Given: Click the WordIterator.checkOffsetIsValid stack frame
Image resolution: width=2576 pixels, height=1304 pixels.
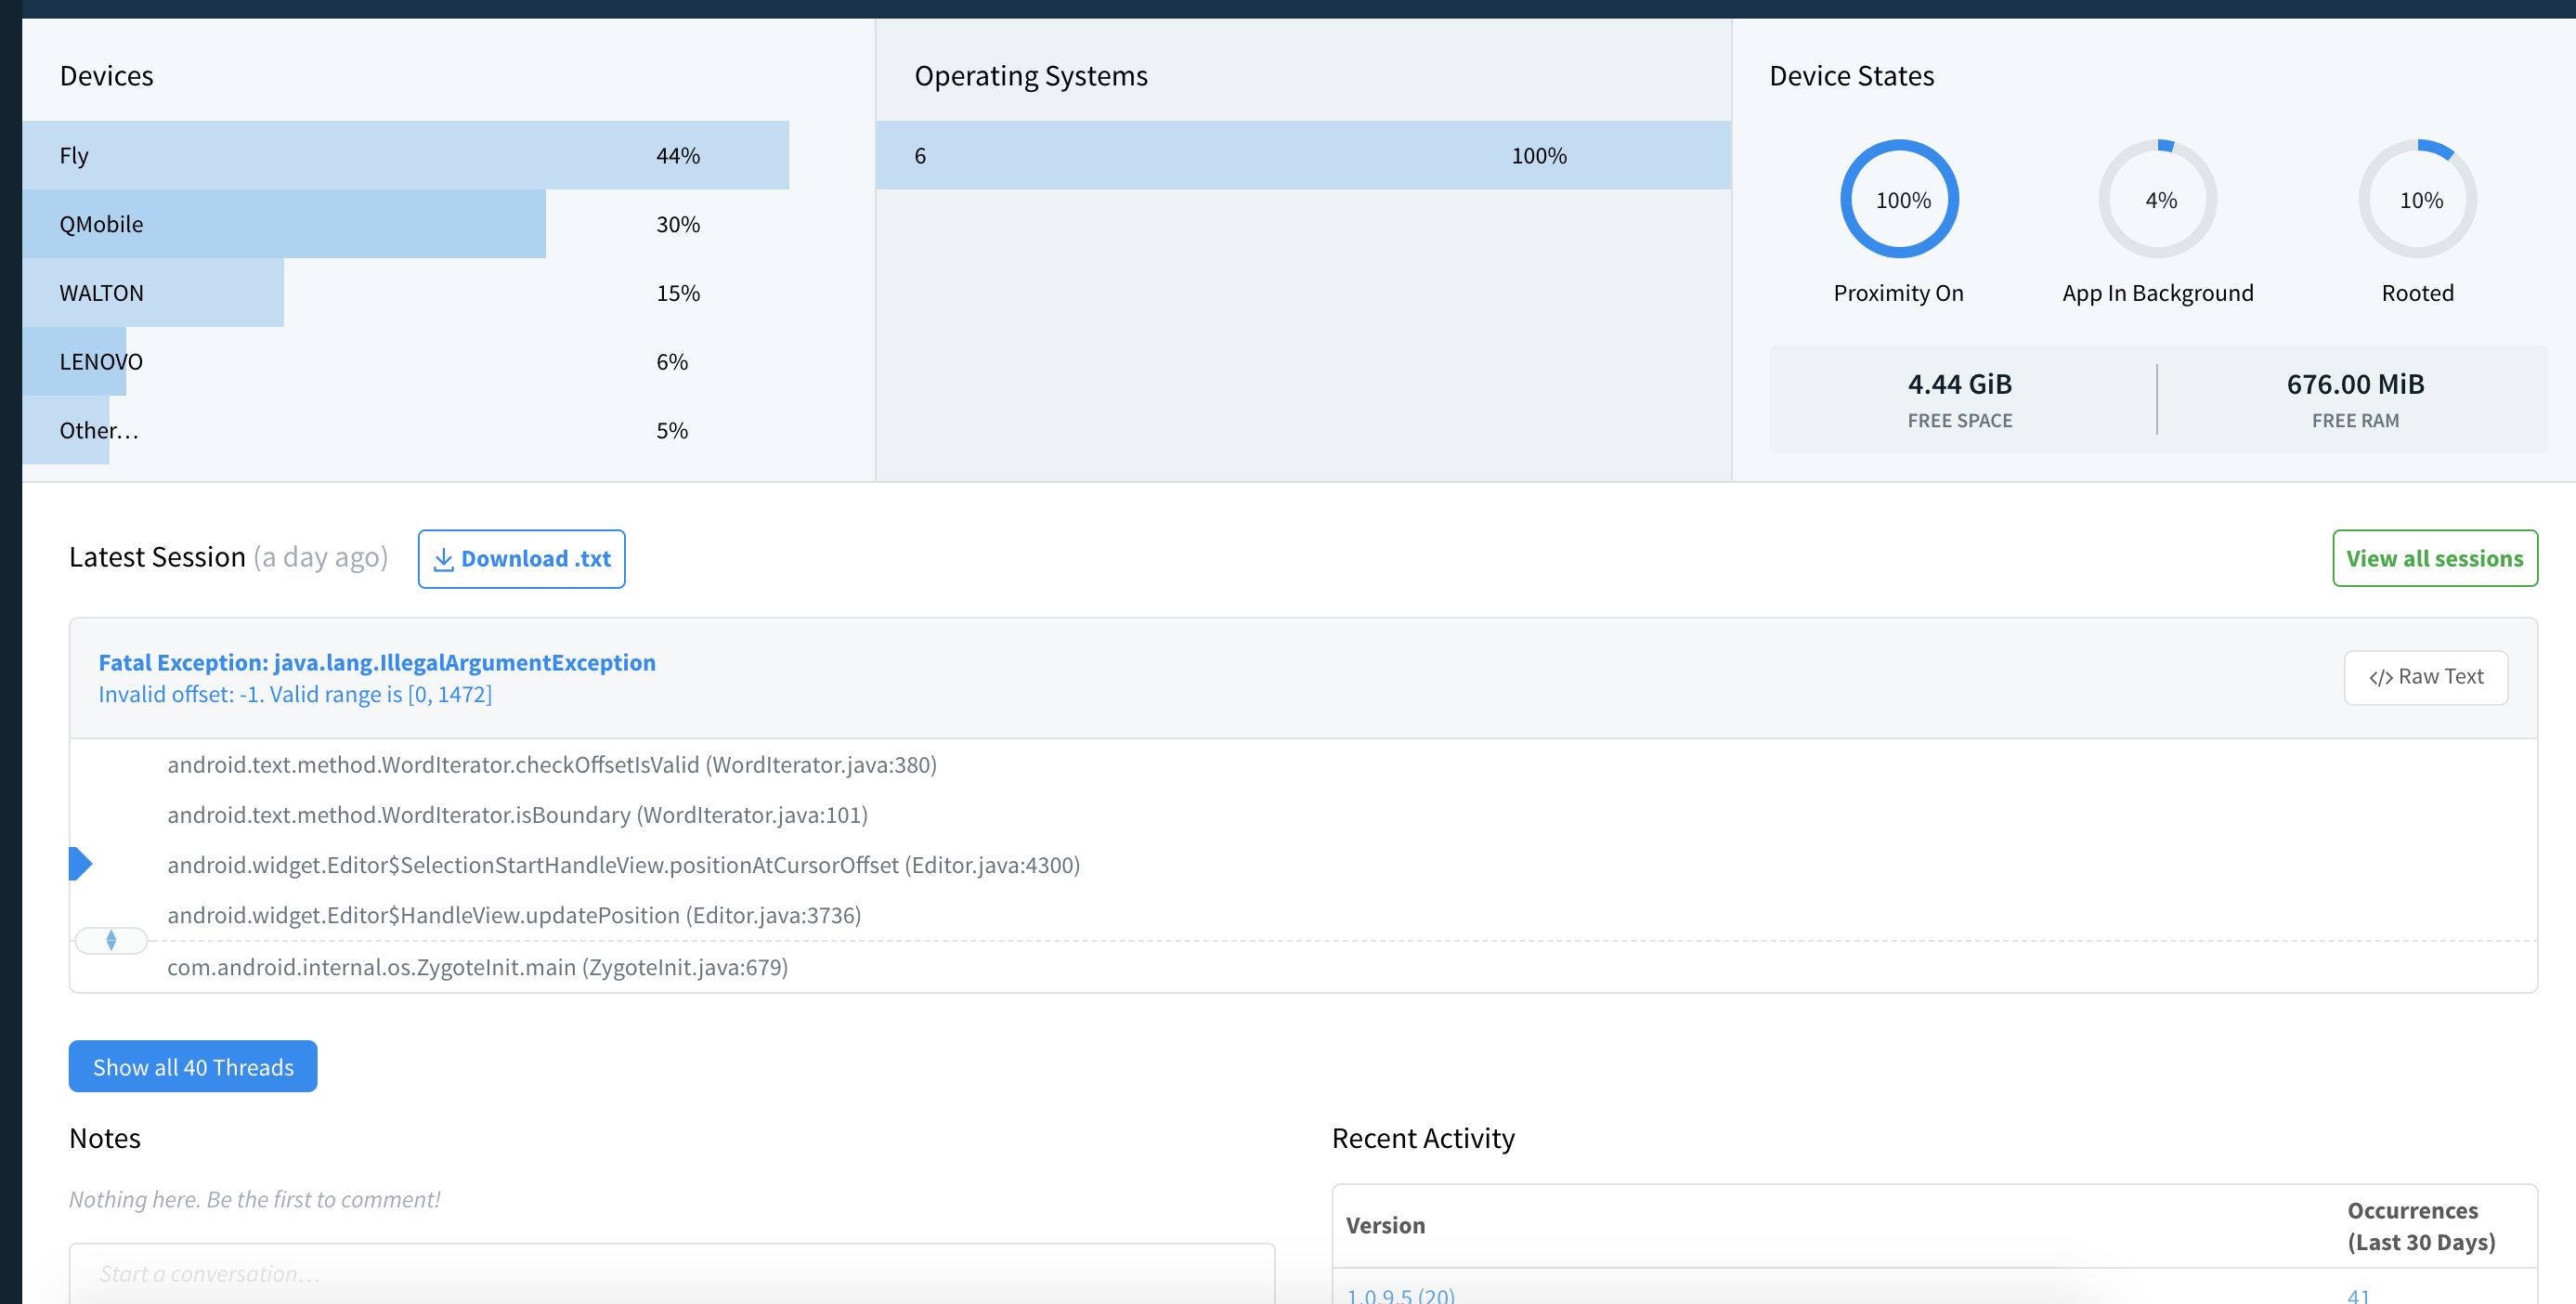Looking at the screenshot, I should (x=552, y=764).
